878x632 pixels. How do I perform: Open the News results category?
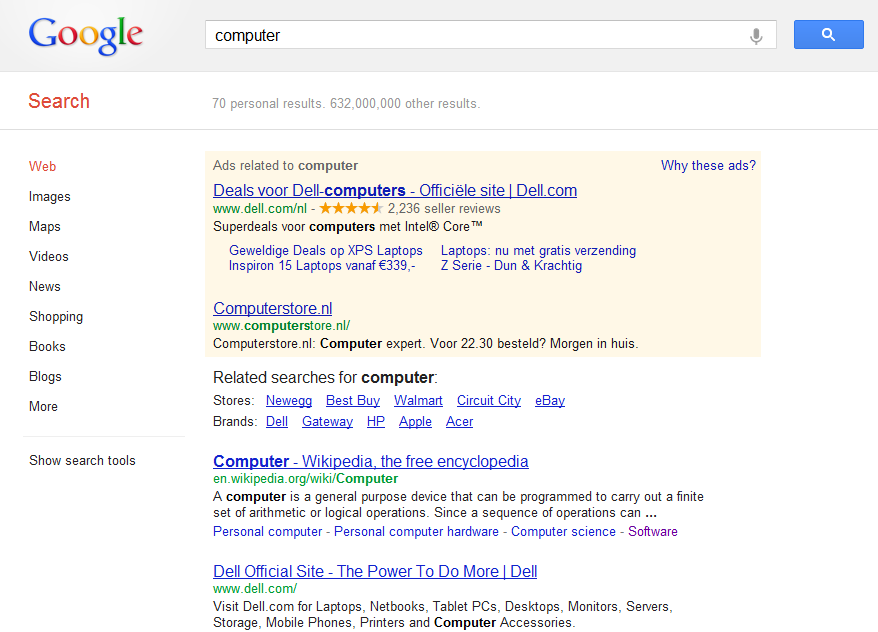coord(45,287)
